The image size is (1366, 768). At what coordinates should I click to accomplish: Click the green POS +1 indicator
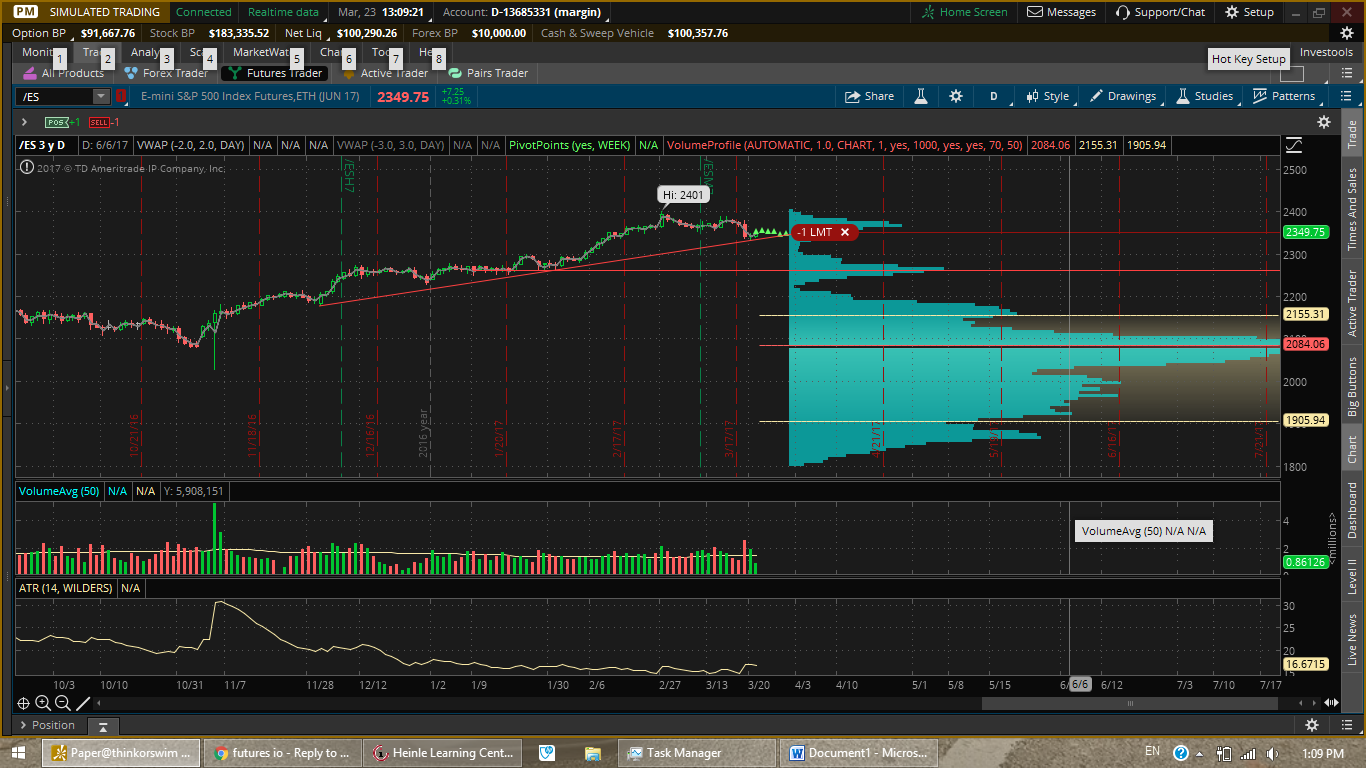click(x=62, y=122)
